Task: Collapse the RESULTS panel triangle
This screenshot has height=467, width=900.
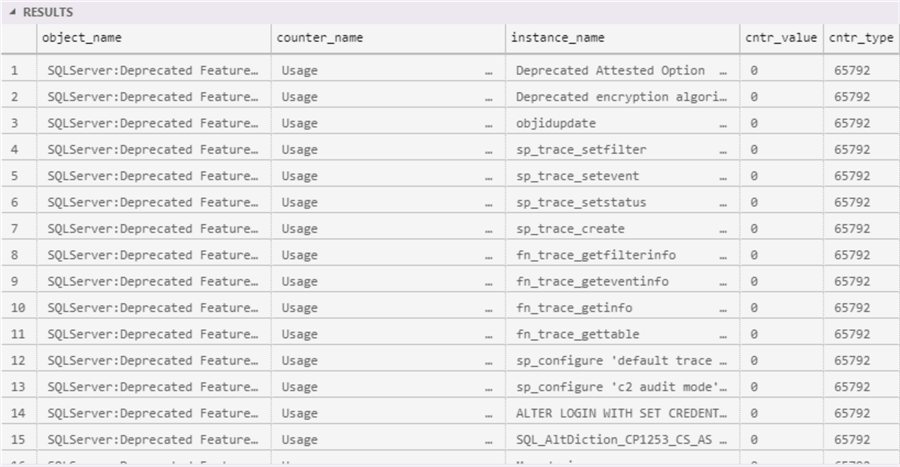Action: [12, 12]
